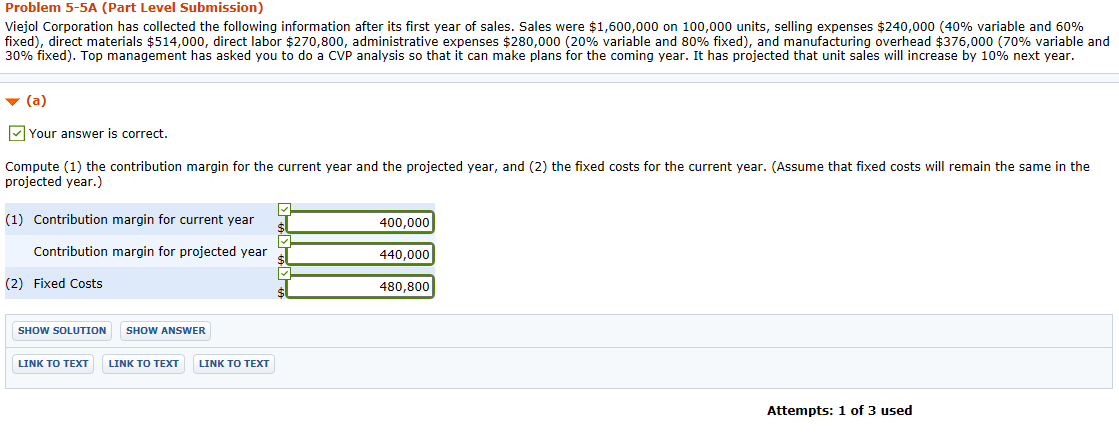1119x439 pixels.
Task: Click checkmark icon above Fixed Costs field
Action: [284, 273]
